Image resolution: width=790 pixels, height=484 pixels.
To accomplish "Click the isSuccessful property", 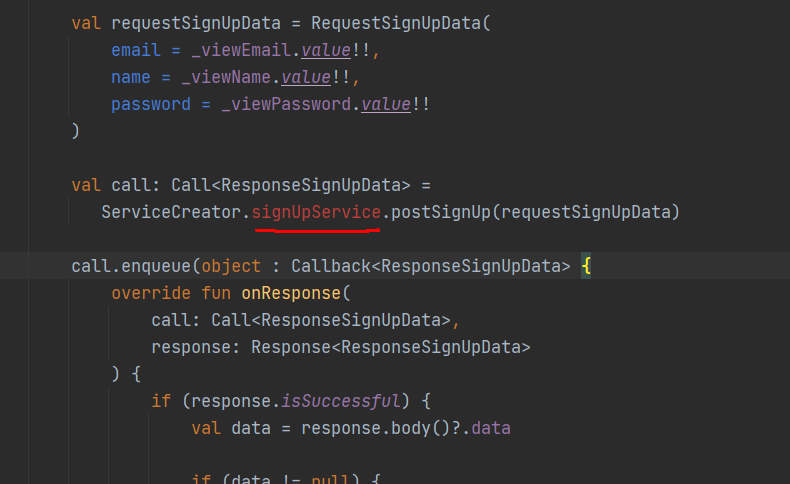I will coord(341,401).
